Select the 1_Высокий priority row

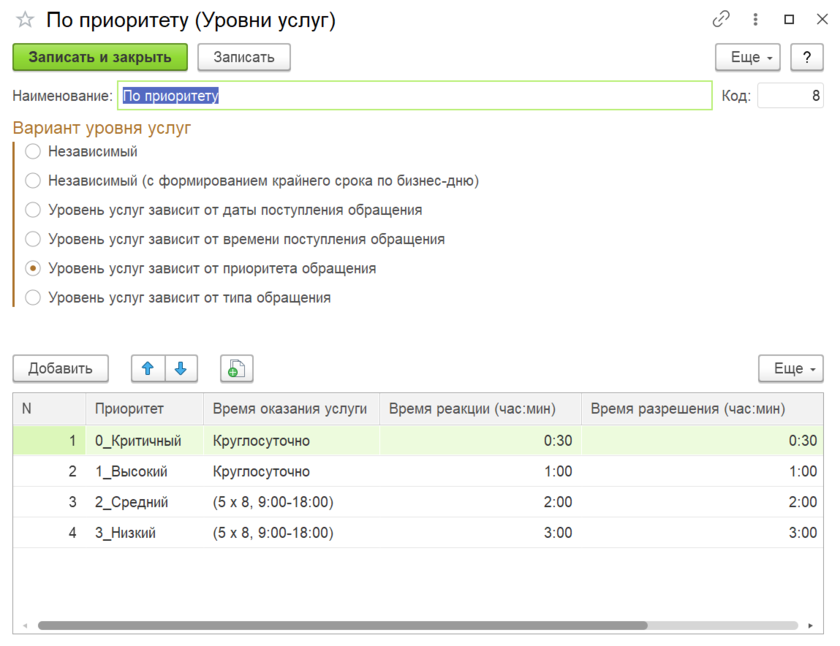coord(131,472)
